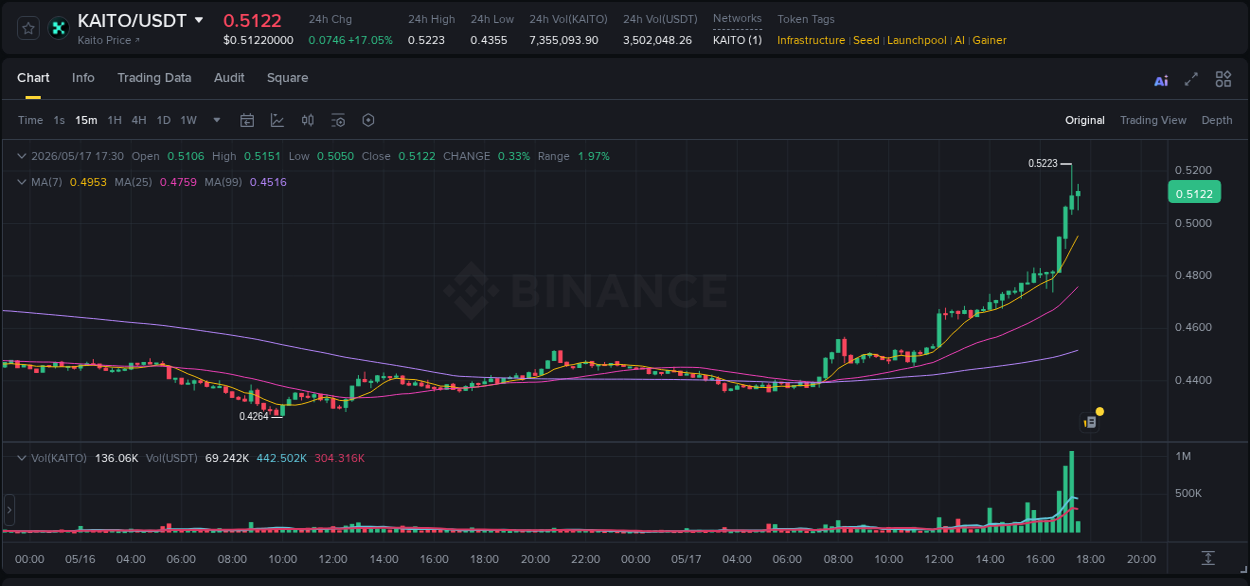Click the 24h Vol(KAITO) value 7,355,093.90
The height and width of the screenshot is (586, 1250).
564,40
